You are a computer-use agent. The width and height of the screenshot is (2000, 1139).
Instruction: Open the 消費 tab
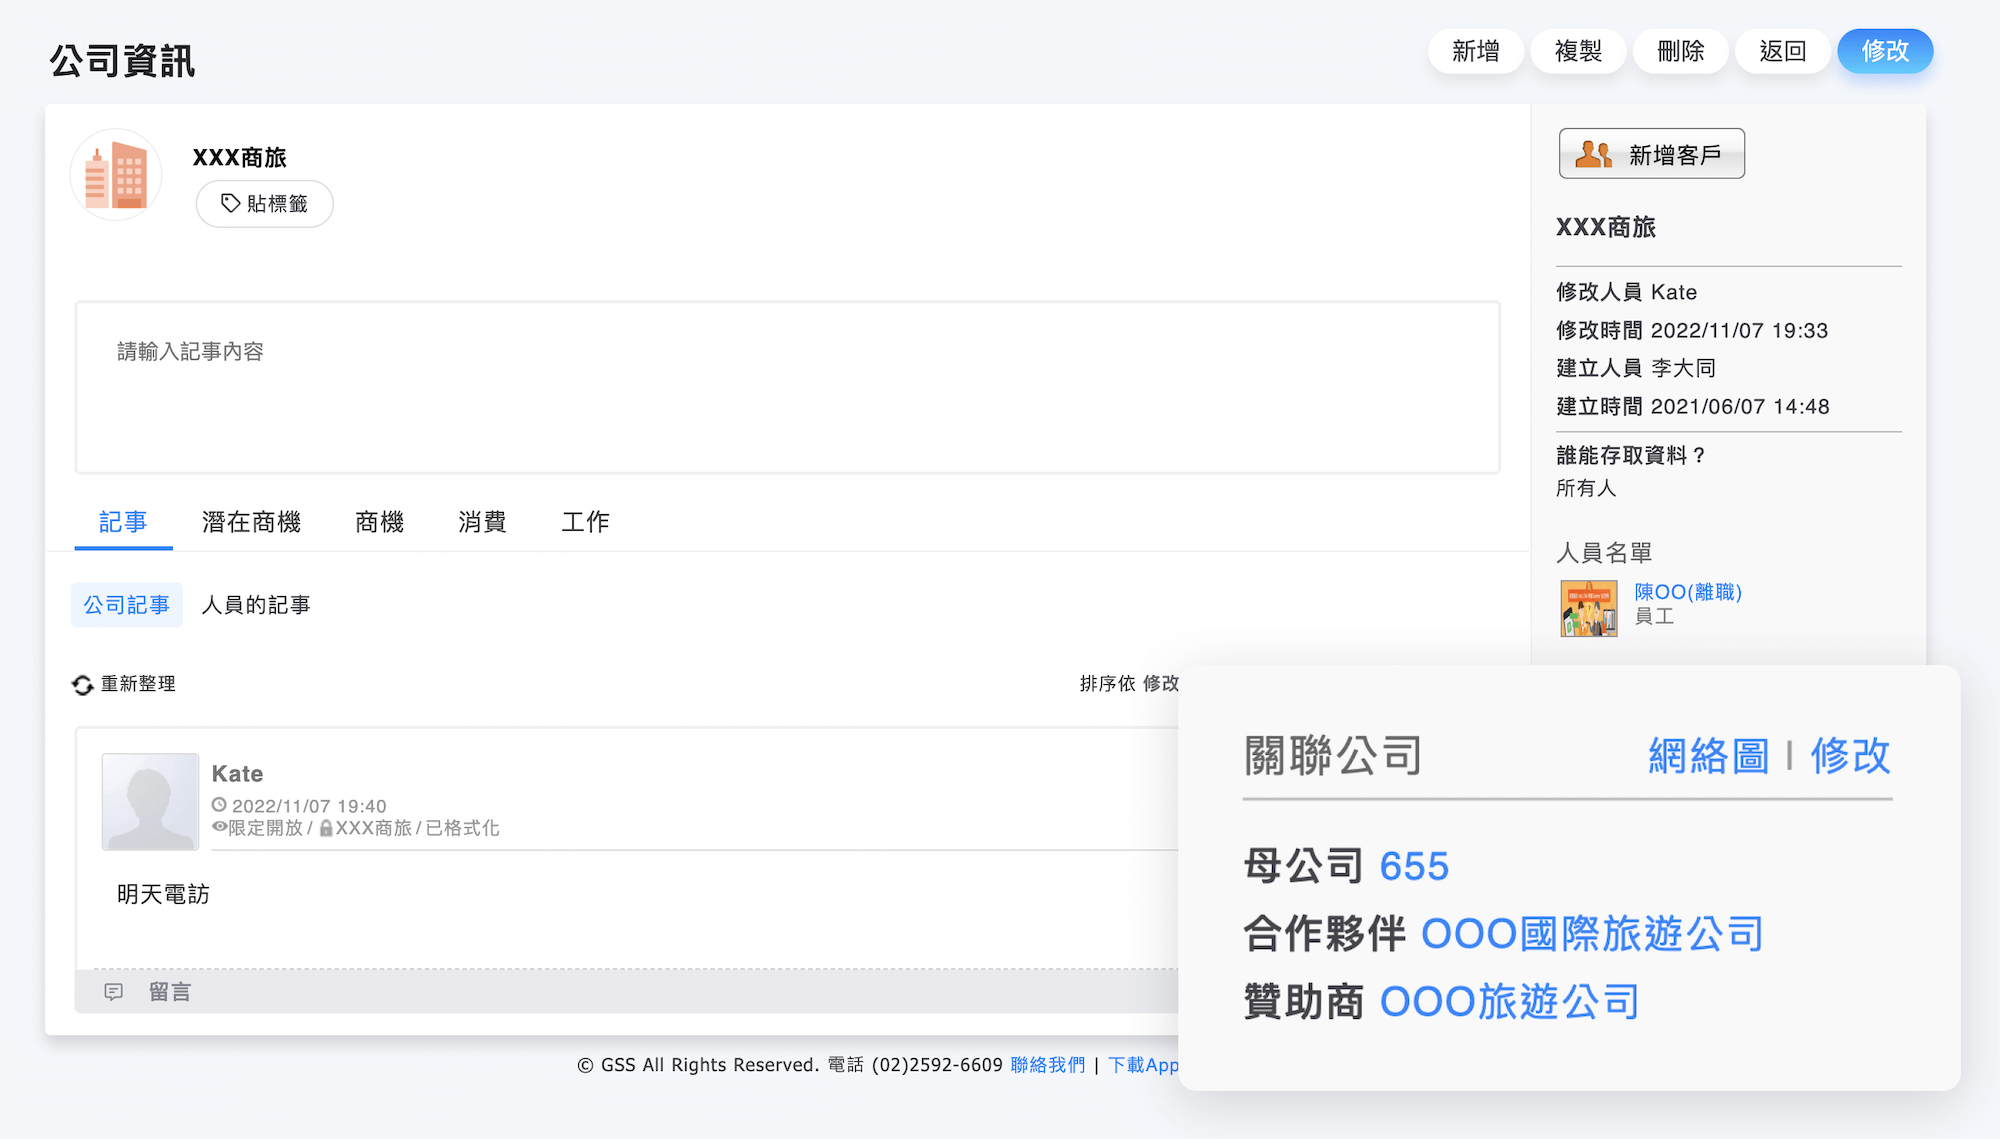pyautogui.click(x=482, y=522)
